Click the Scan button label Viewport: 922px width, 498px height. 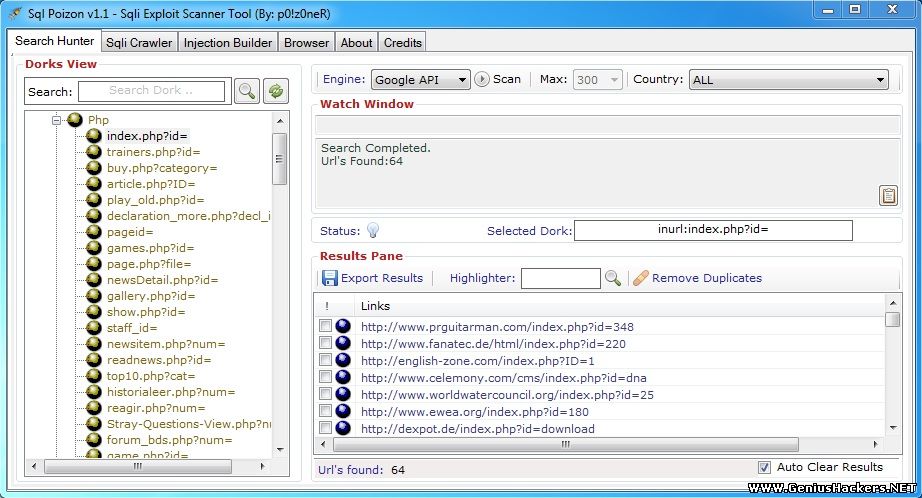(507, 79)
